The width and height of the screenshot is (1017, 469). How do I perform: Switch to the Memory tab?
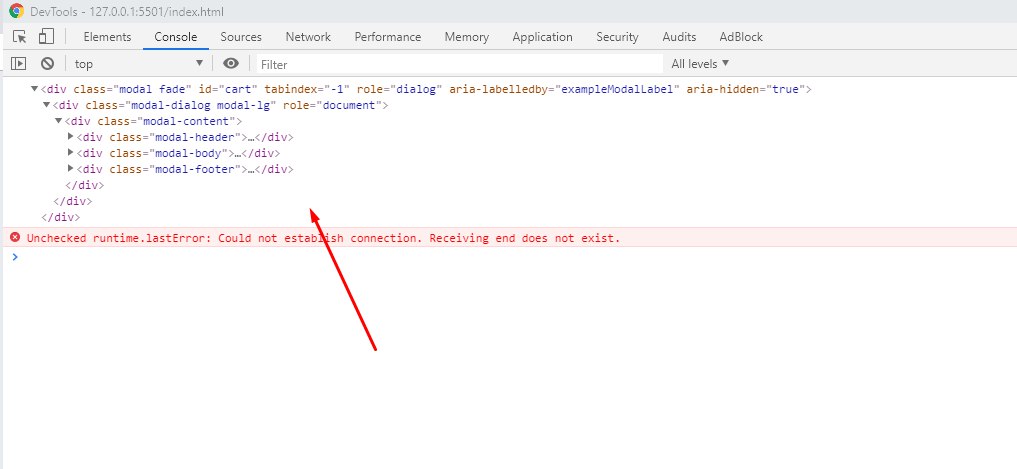(466, 37)
